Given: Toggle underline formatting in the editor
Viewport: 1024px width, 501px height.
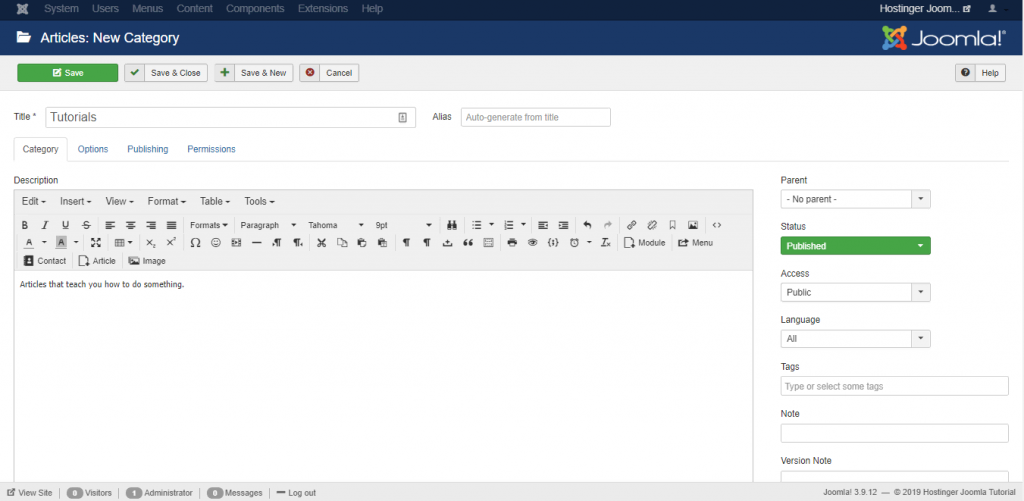Looking at the screenshot, I should pos(65,225).
